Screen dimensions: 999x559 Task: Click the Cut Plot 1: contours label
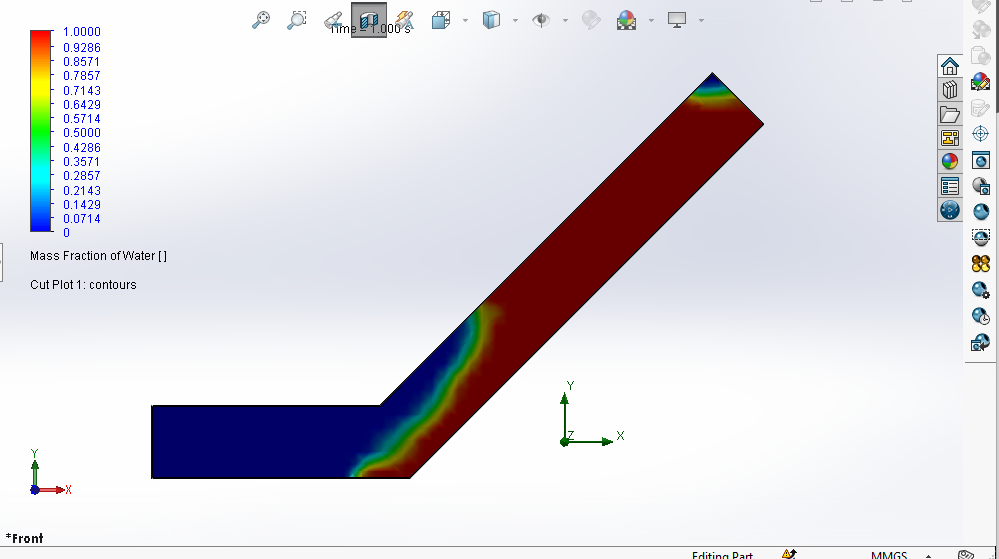tap(83, 285)
